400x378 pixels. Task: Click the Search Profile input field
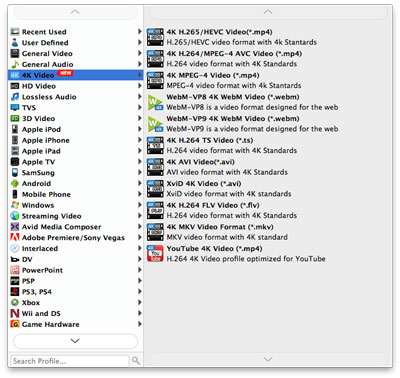click(70, 361)
